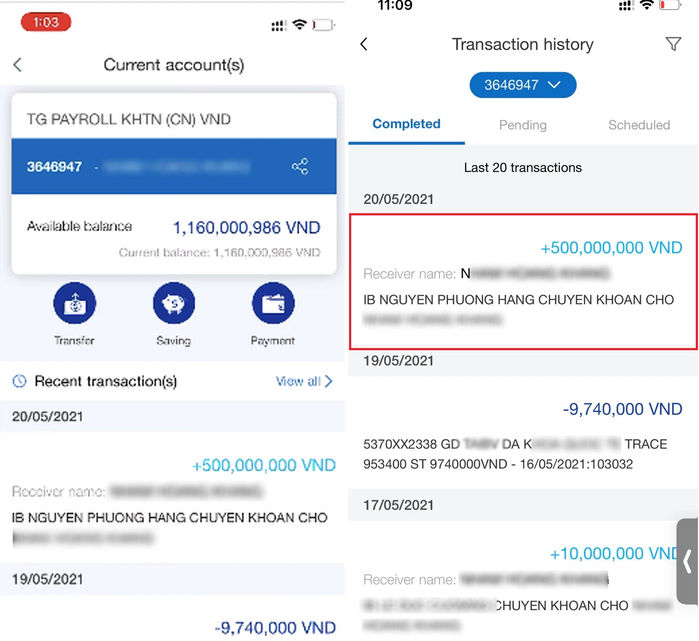Image resolution: width=699 pixels, height=641 pixels.
Task: Tap 5370XX2338 GD transaction description
Action: (515, 454)
